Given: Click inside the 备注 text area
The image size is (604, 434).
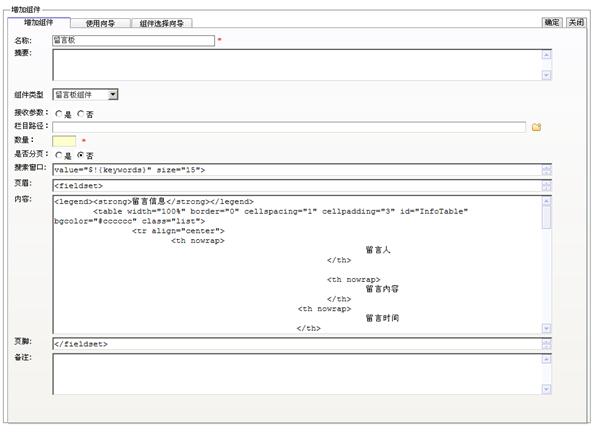Looking at the screenshot, I should [296, 374].
